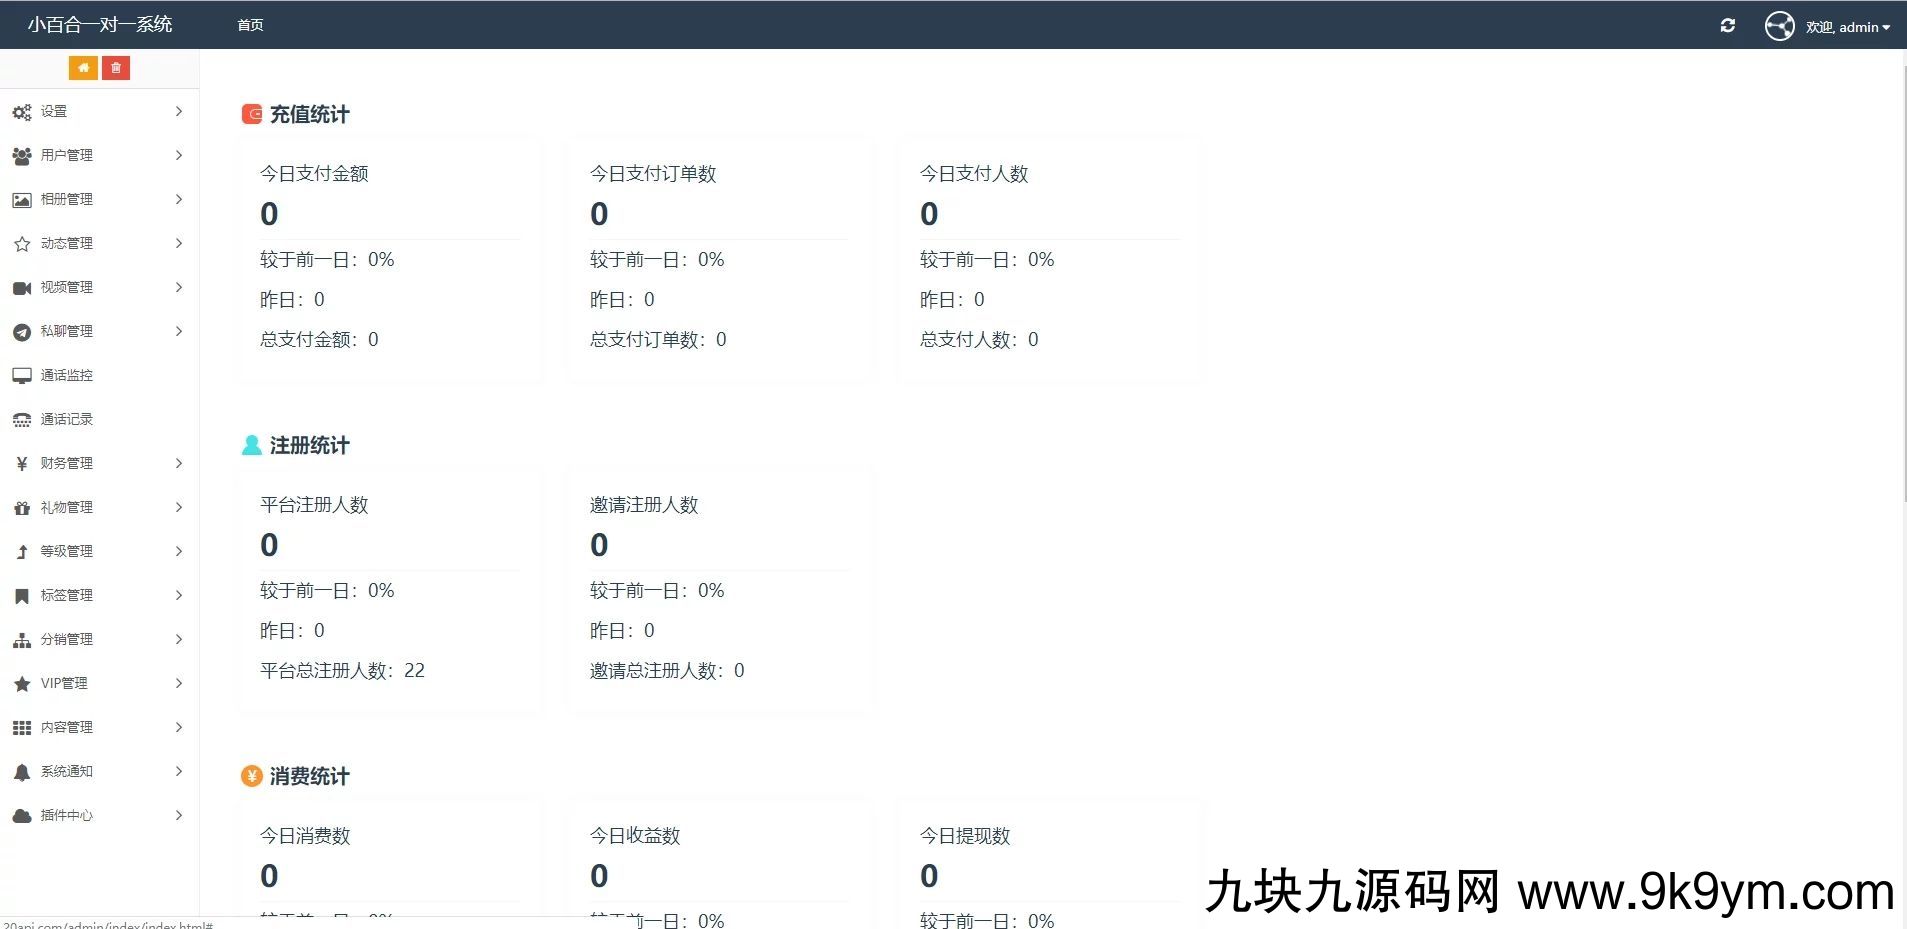Click the 礼物管理 gift icon
Screen dimensions: 1907x929
coord(22,507)
